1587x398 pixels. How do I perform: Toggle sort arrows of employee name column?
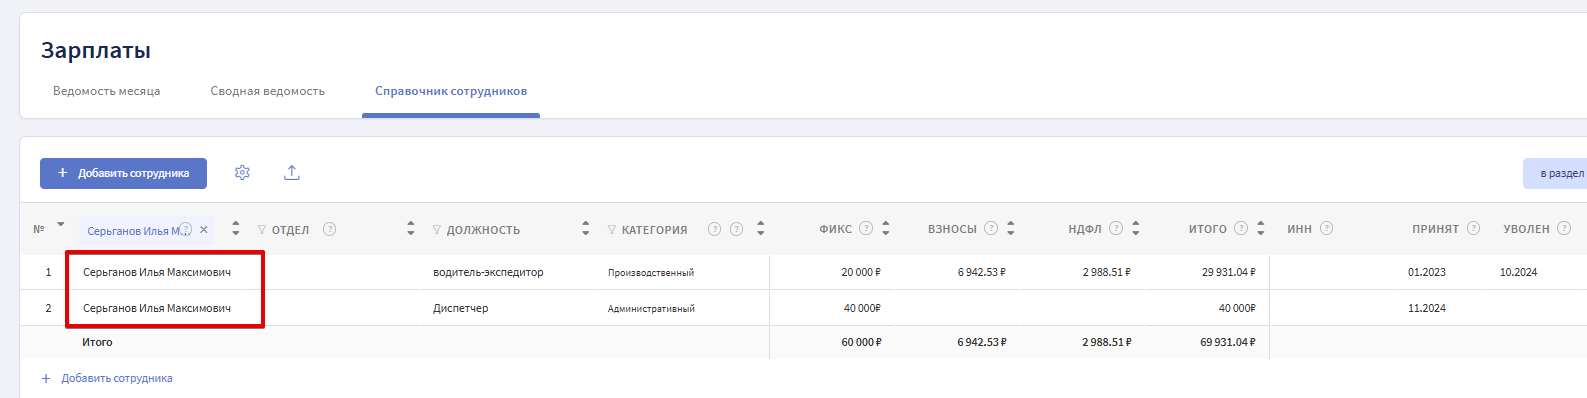coord(236,229)
